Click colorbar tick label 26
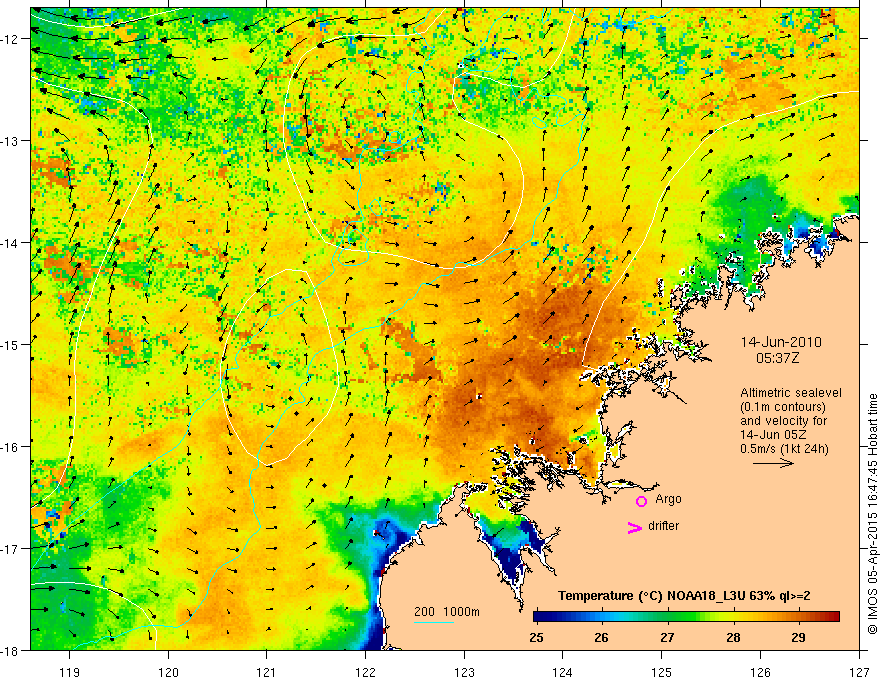This screenshot has height=680, width=880. click(x=602, y=638)
